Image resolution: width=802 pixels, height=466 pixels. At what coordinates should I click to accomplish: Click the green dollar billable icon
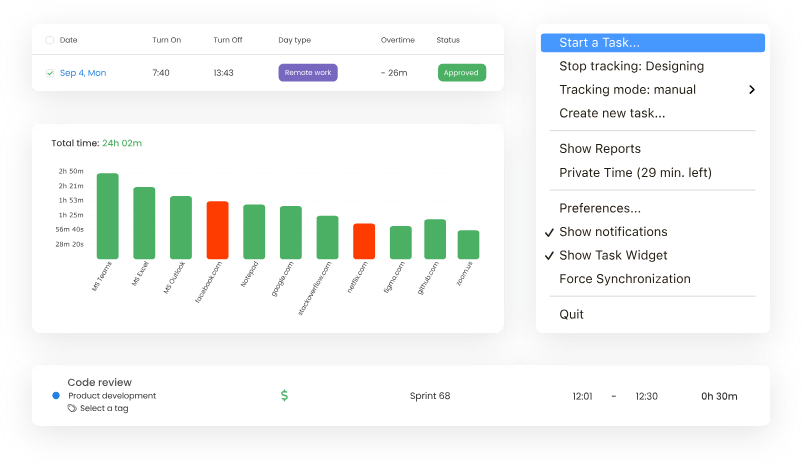coord(284,396)
